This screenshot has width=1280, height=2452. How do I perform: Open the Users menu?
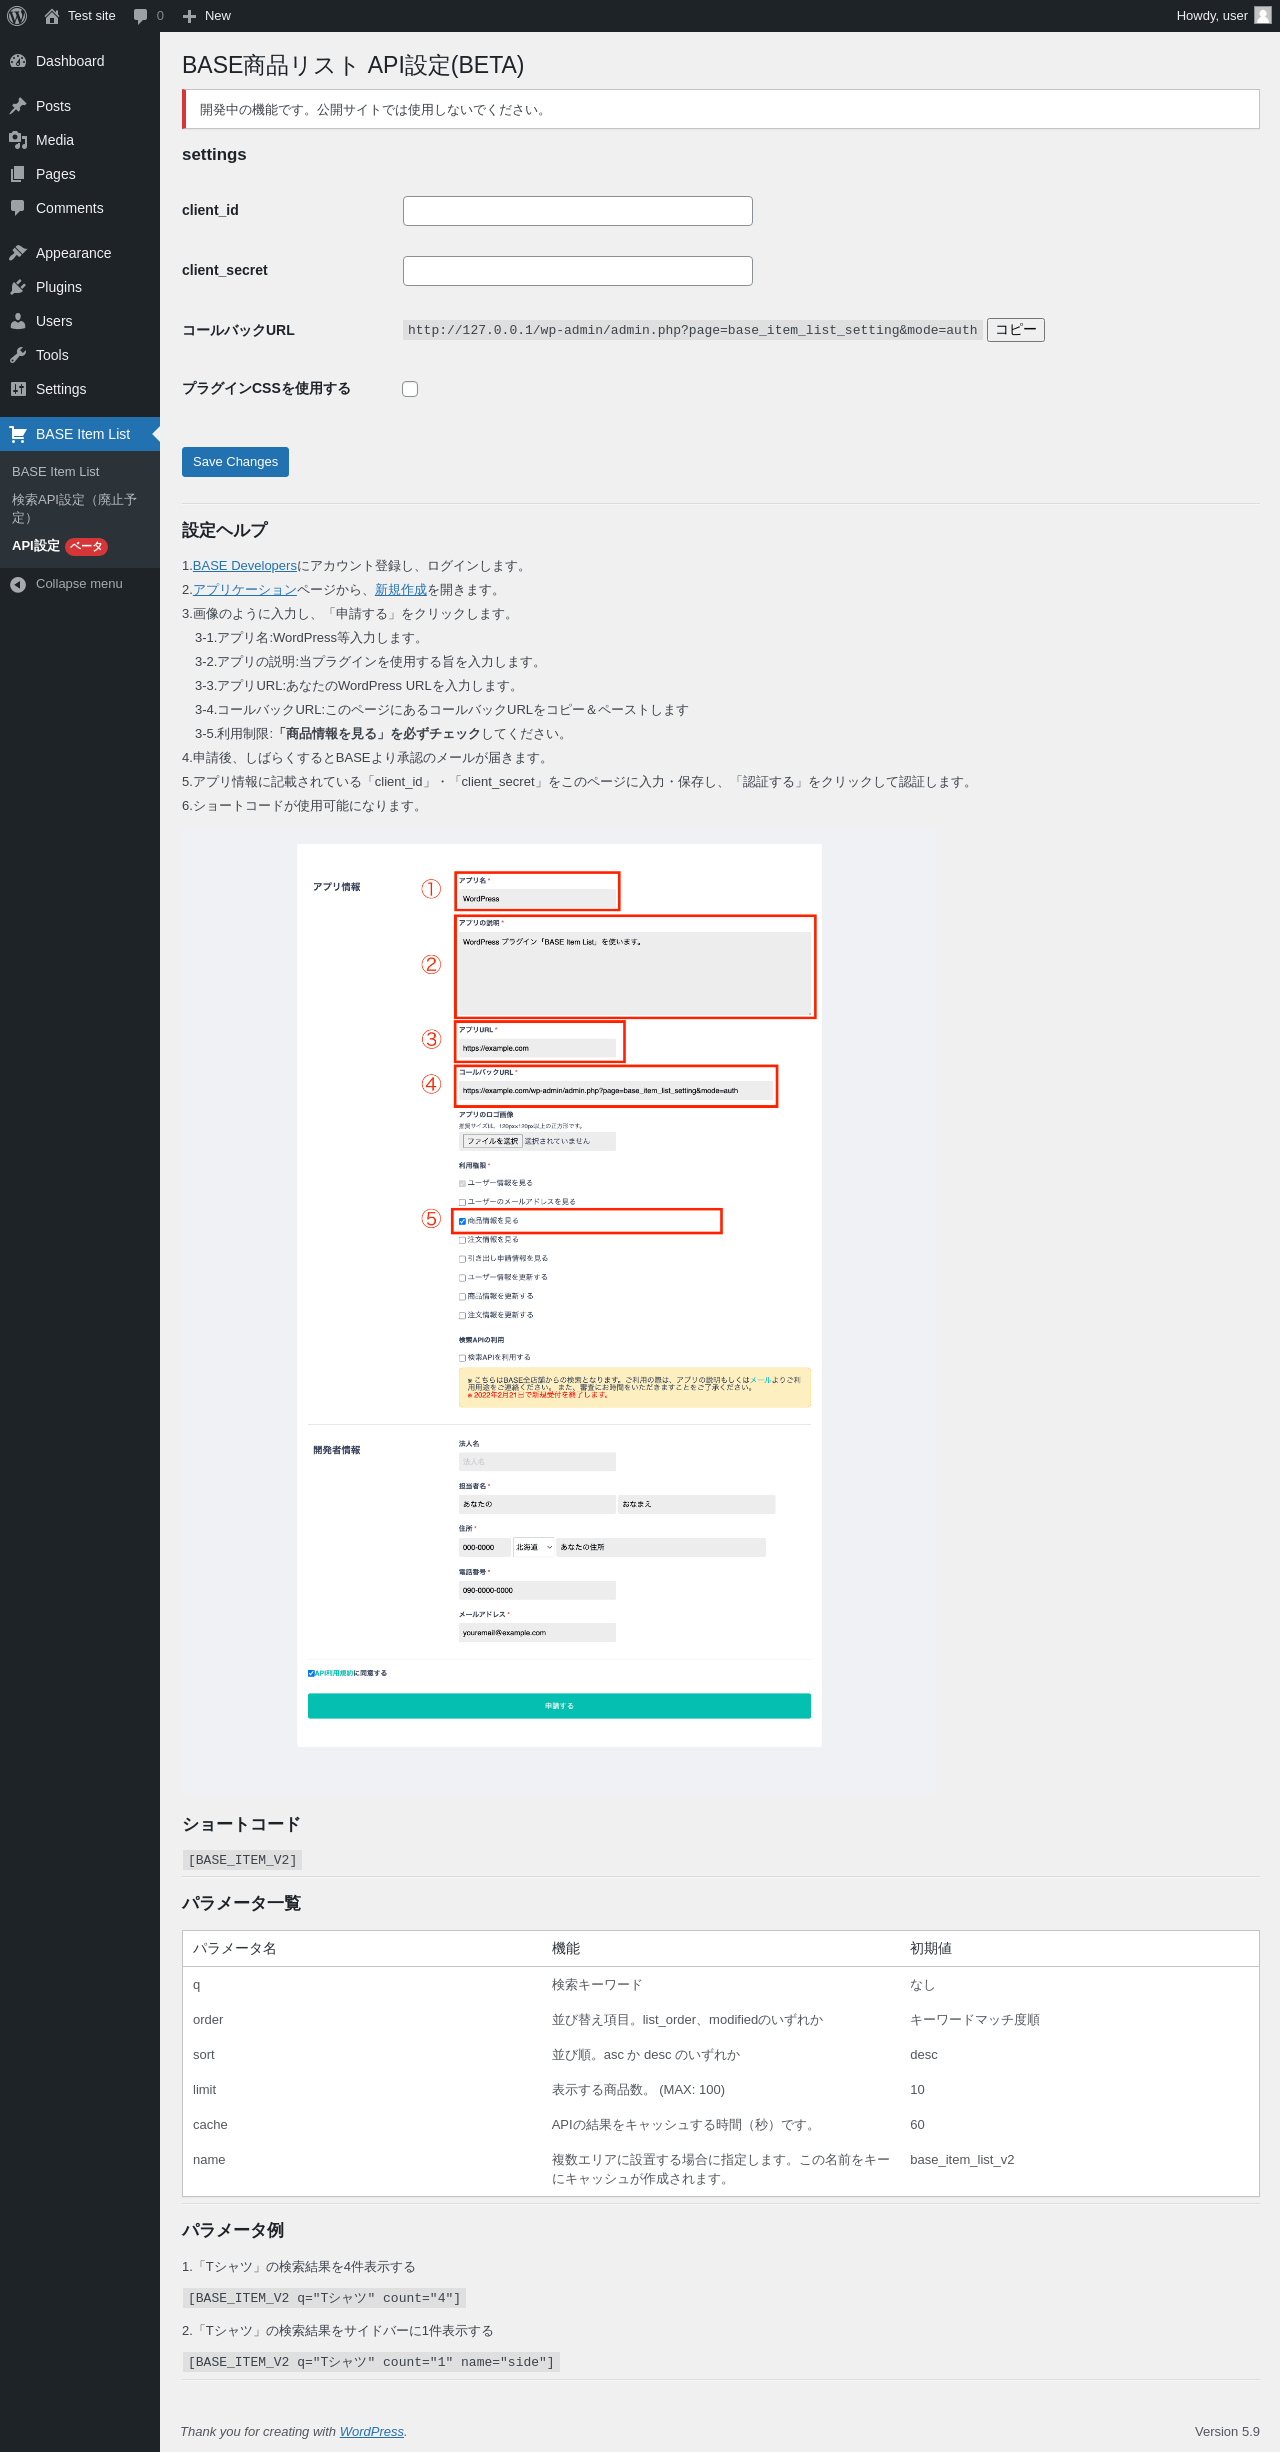coord(80,321)
